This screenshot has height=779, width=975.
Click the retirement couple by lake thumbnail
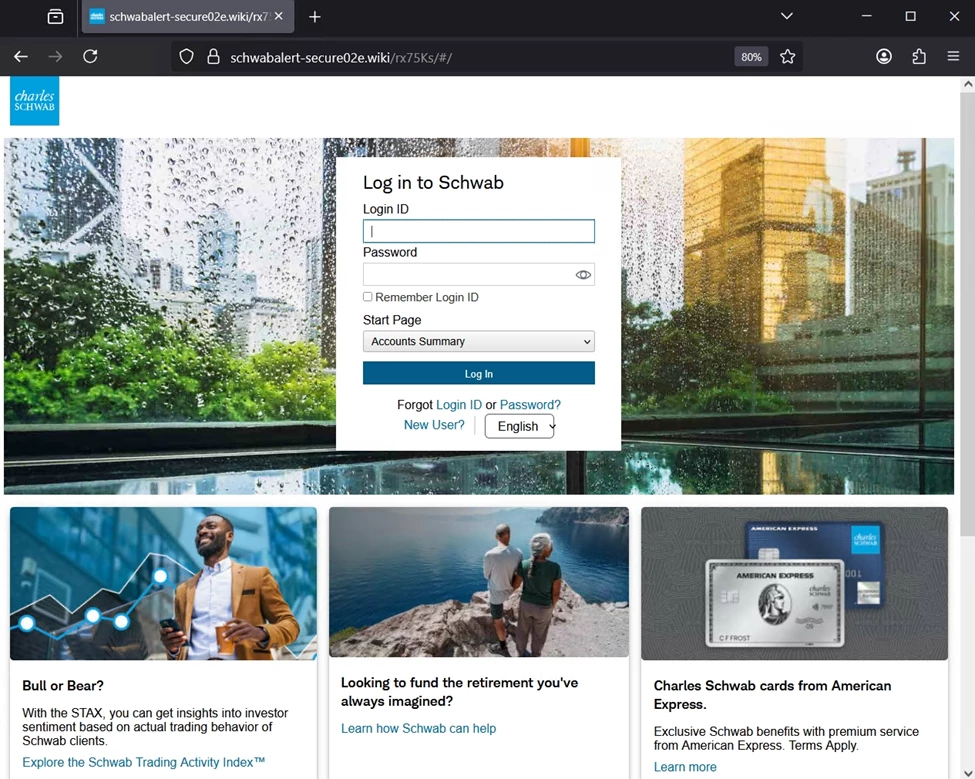point(479,582)
